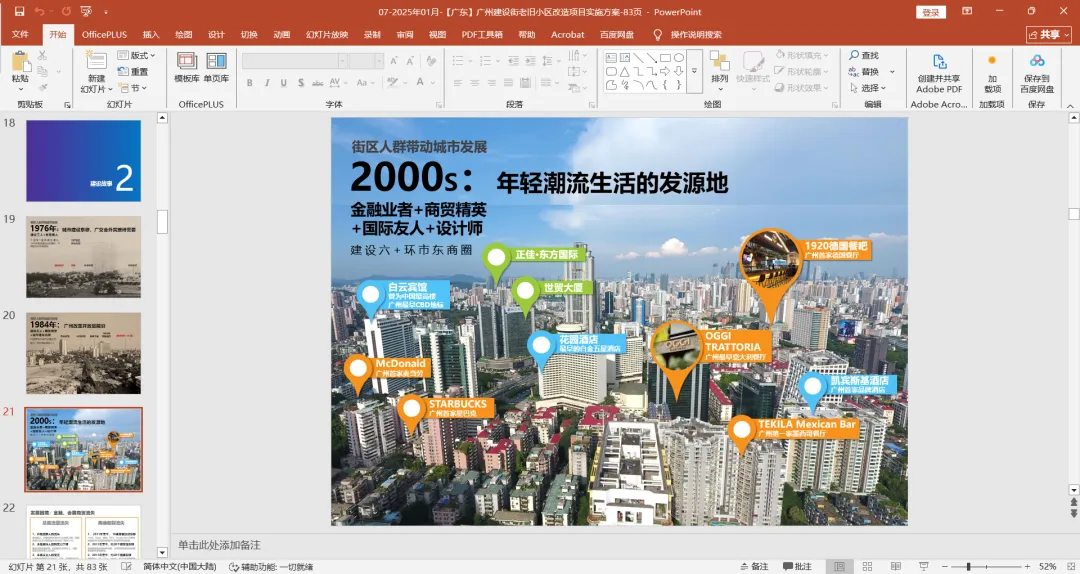Click 辅助功能: 一切就绪 accessibility status
The width and height of the screenshot is (1080, 574).
tap(271, 566)
